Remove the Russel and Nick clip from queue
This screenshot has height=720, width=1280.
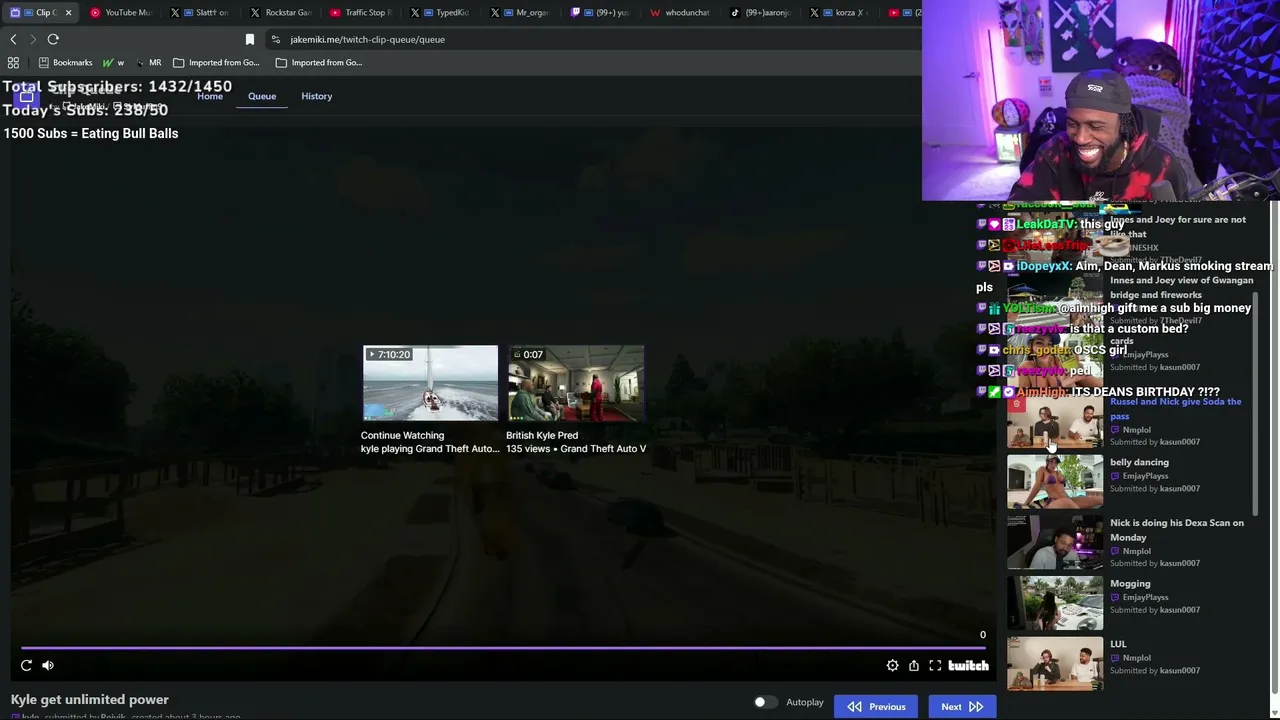(1016, 404)
